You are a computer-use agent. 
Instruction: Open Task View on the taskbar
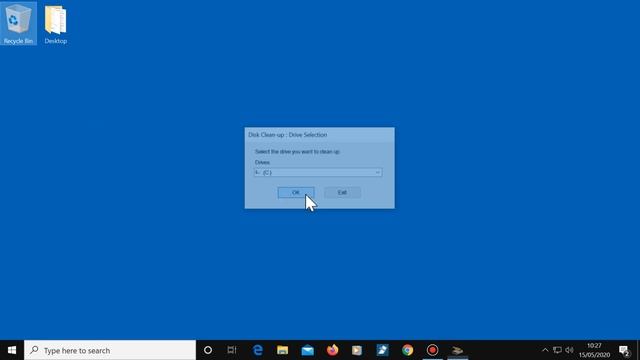[232, 350]
